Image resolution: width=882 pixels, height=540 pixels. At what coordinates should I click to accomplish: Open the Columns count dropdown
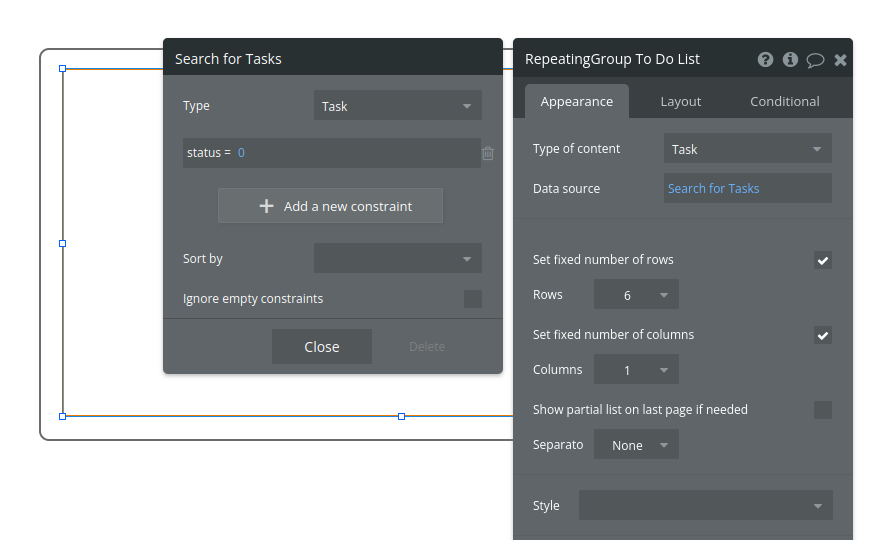pyautogui.click(x=636, y=370)
